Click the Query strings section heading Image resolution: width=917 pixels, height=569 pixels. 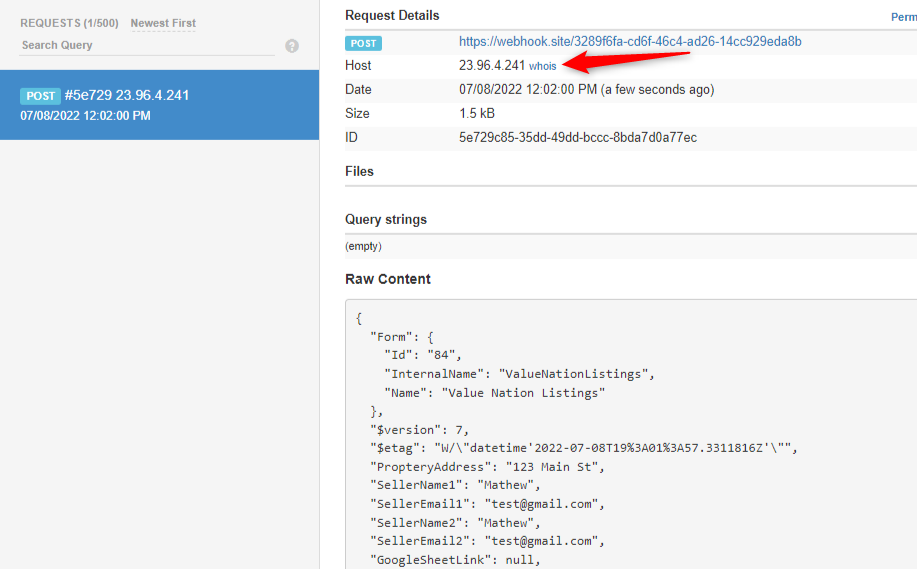click(386, 219)
